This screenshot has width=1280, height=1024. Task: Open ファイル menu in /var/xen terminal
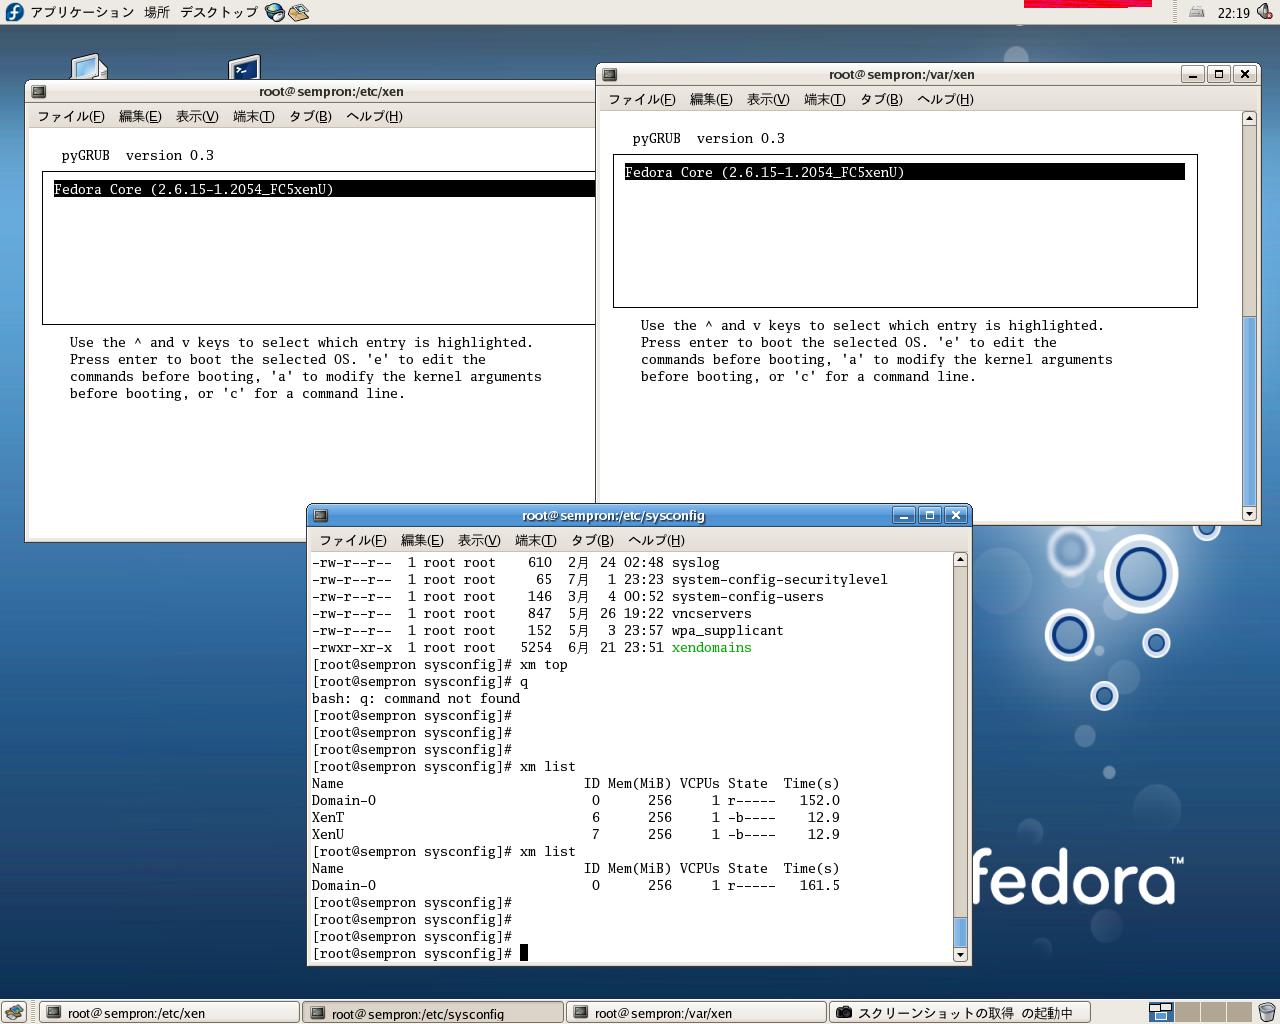642,99
